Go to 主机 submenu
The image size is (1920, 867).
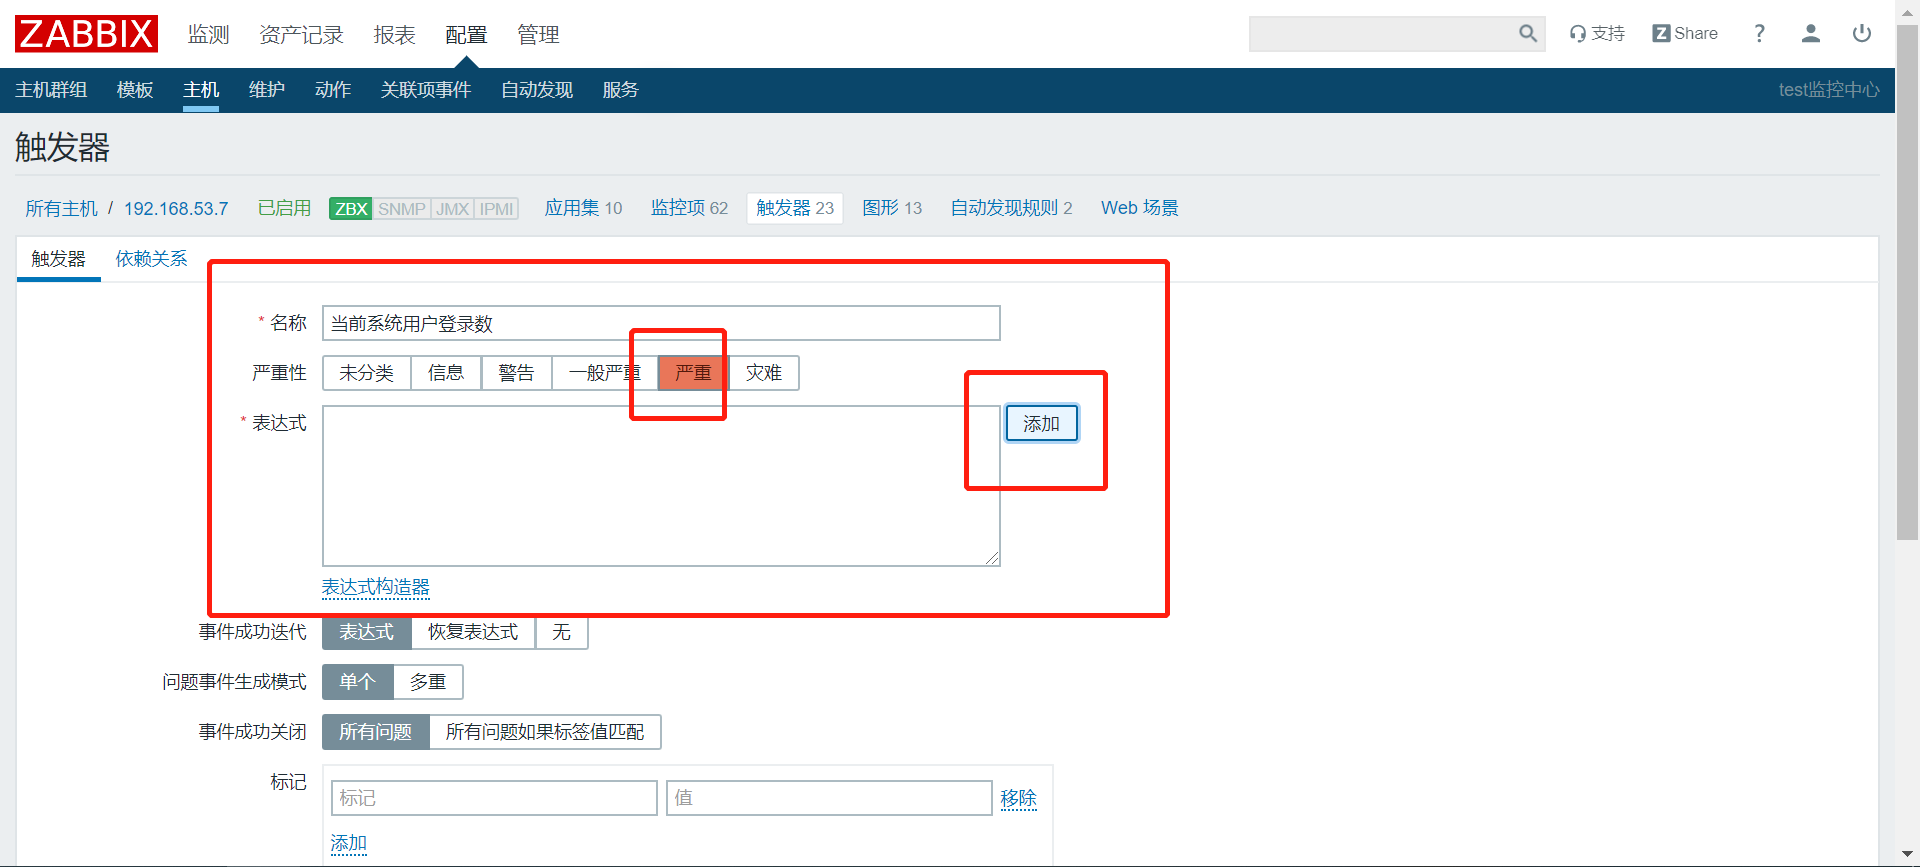pyautogui.click(x=201, y=90)
